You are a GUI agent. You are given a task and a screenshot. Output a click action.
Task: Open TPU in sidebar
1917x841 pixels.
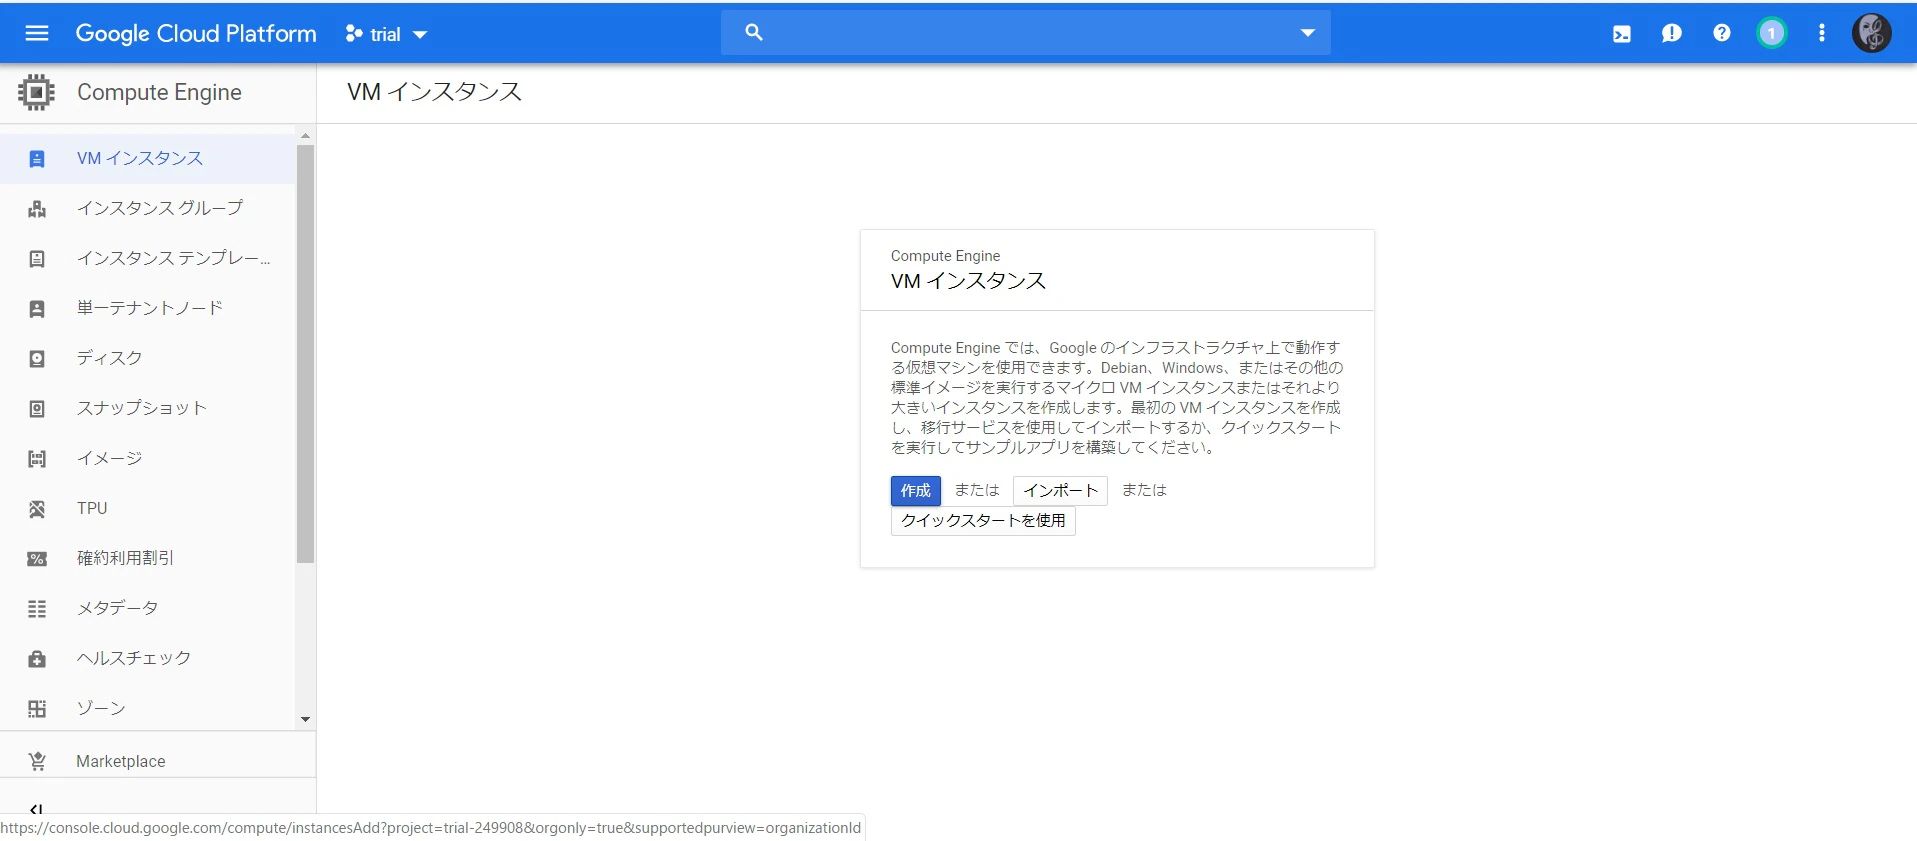point(148,508)
